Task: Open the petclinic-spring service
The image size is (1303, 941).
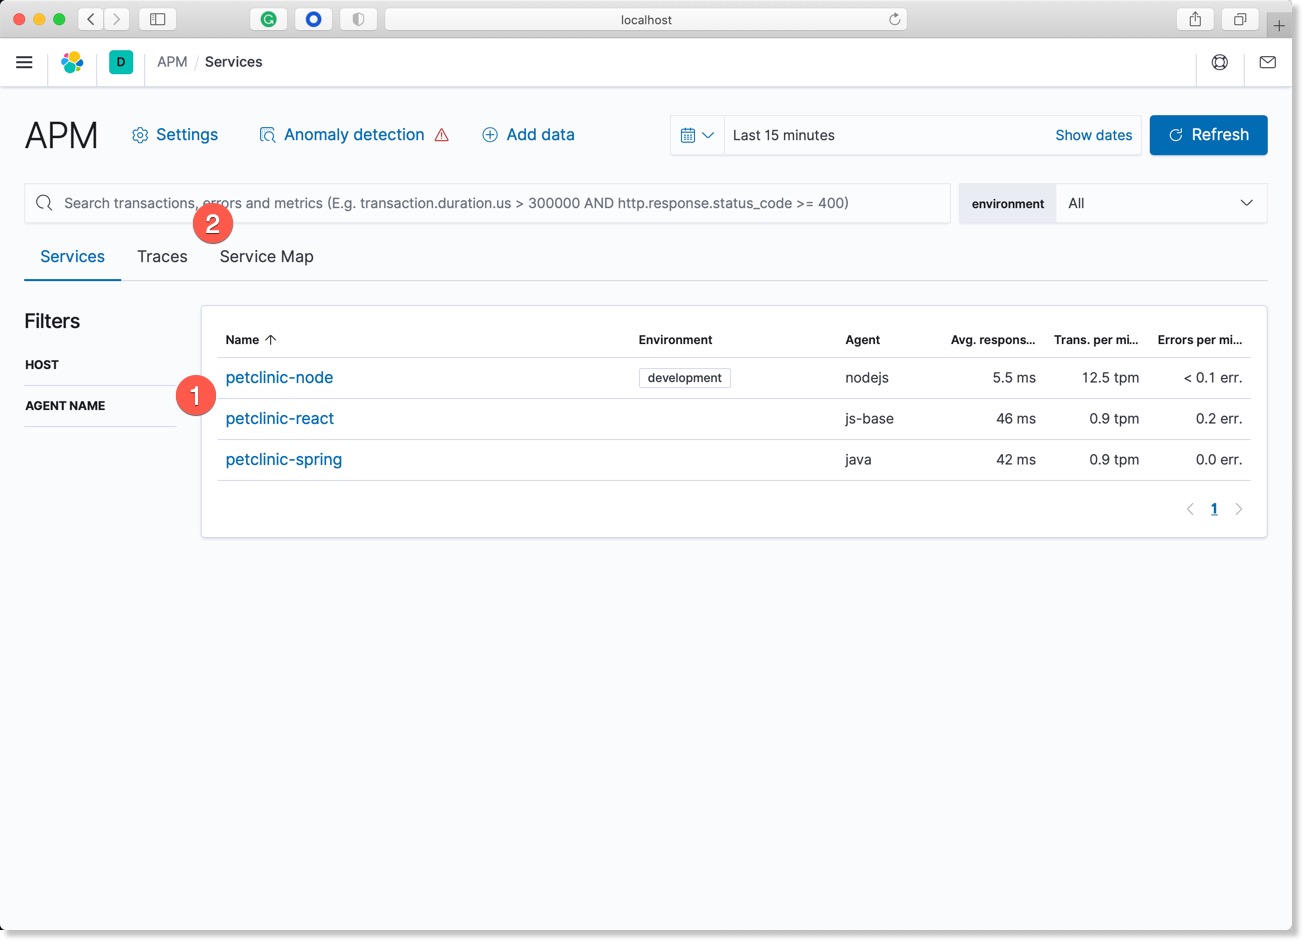Action: click(x=284, y=460)
